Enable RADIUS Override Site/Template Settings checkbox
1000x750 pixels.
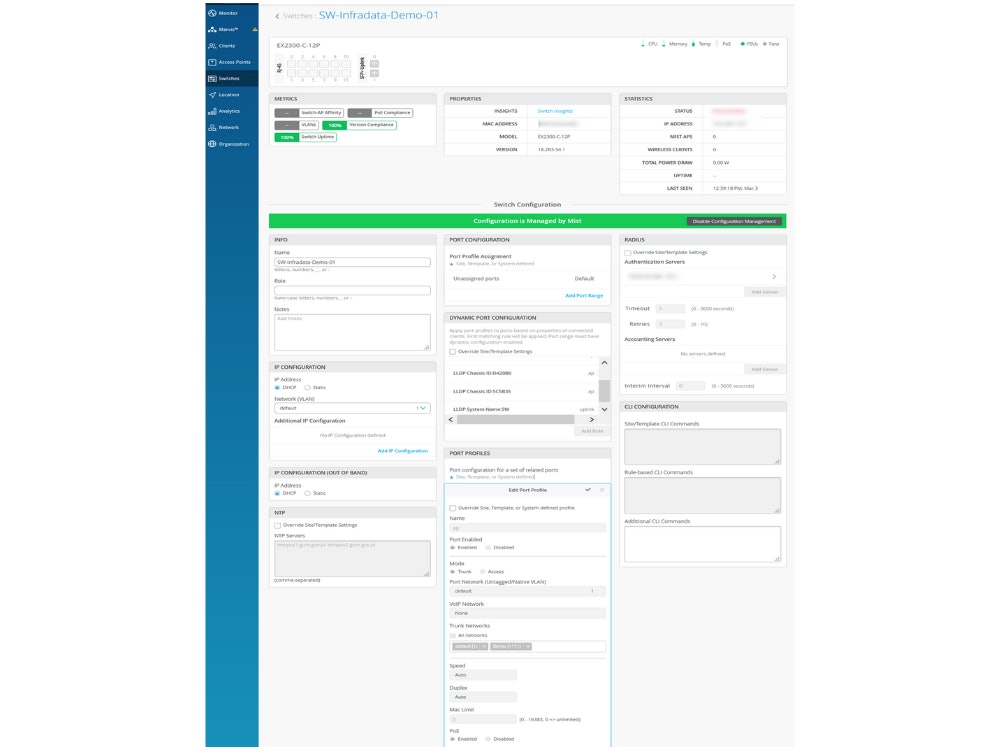(x=627, y=252)
